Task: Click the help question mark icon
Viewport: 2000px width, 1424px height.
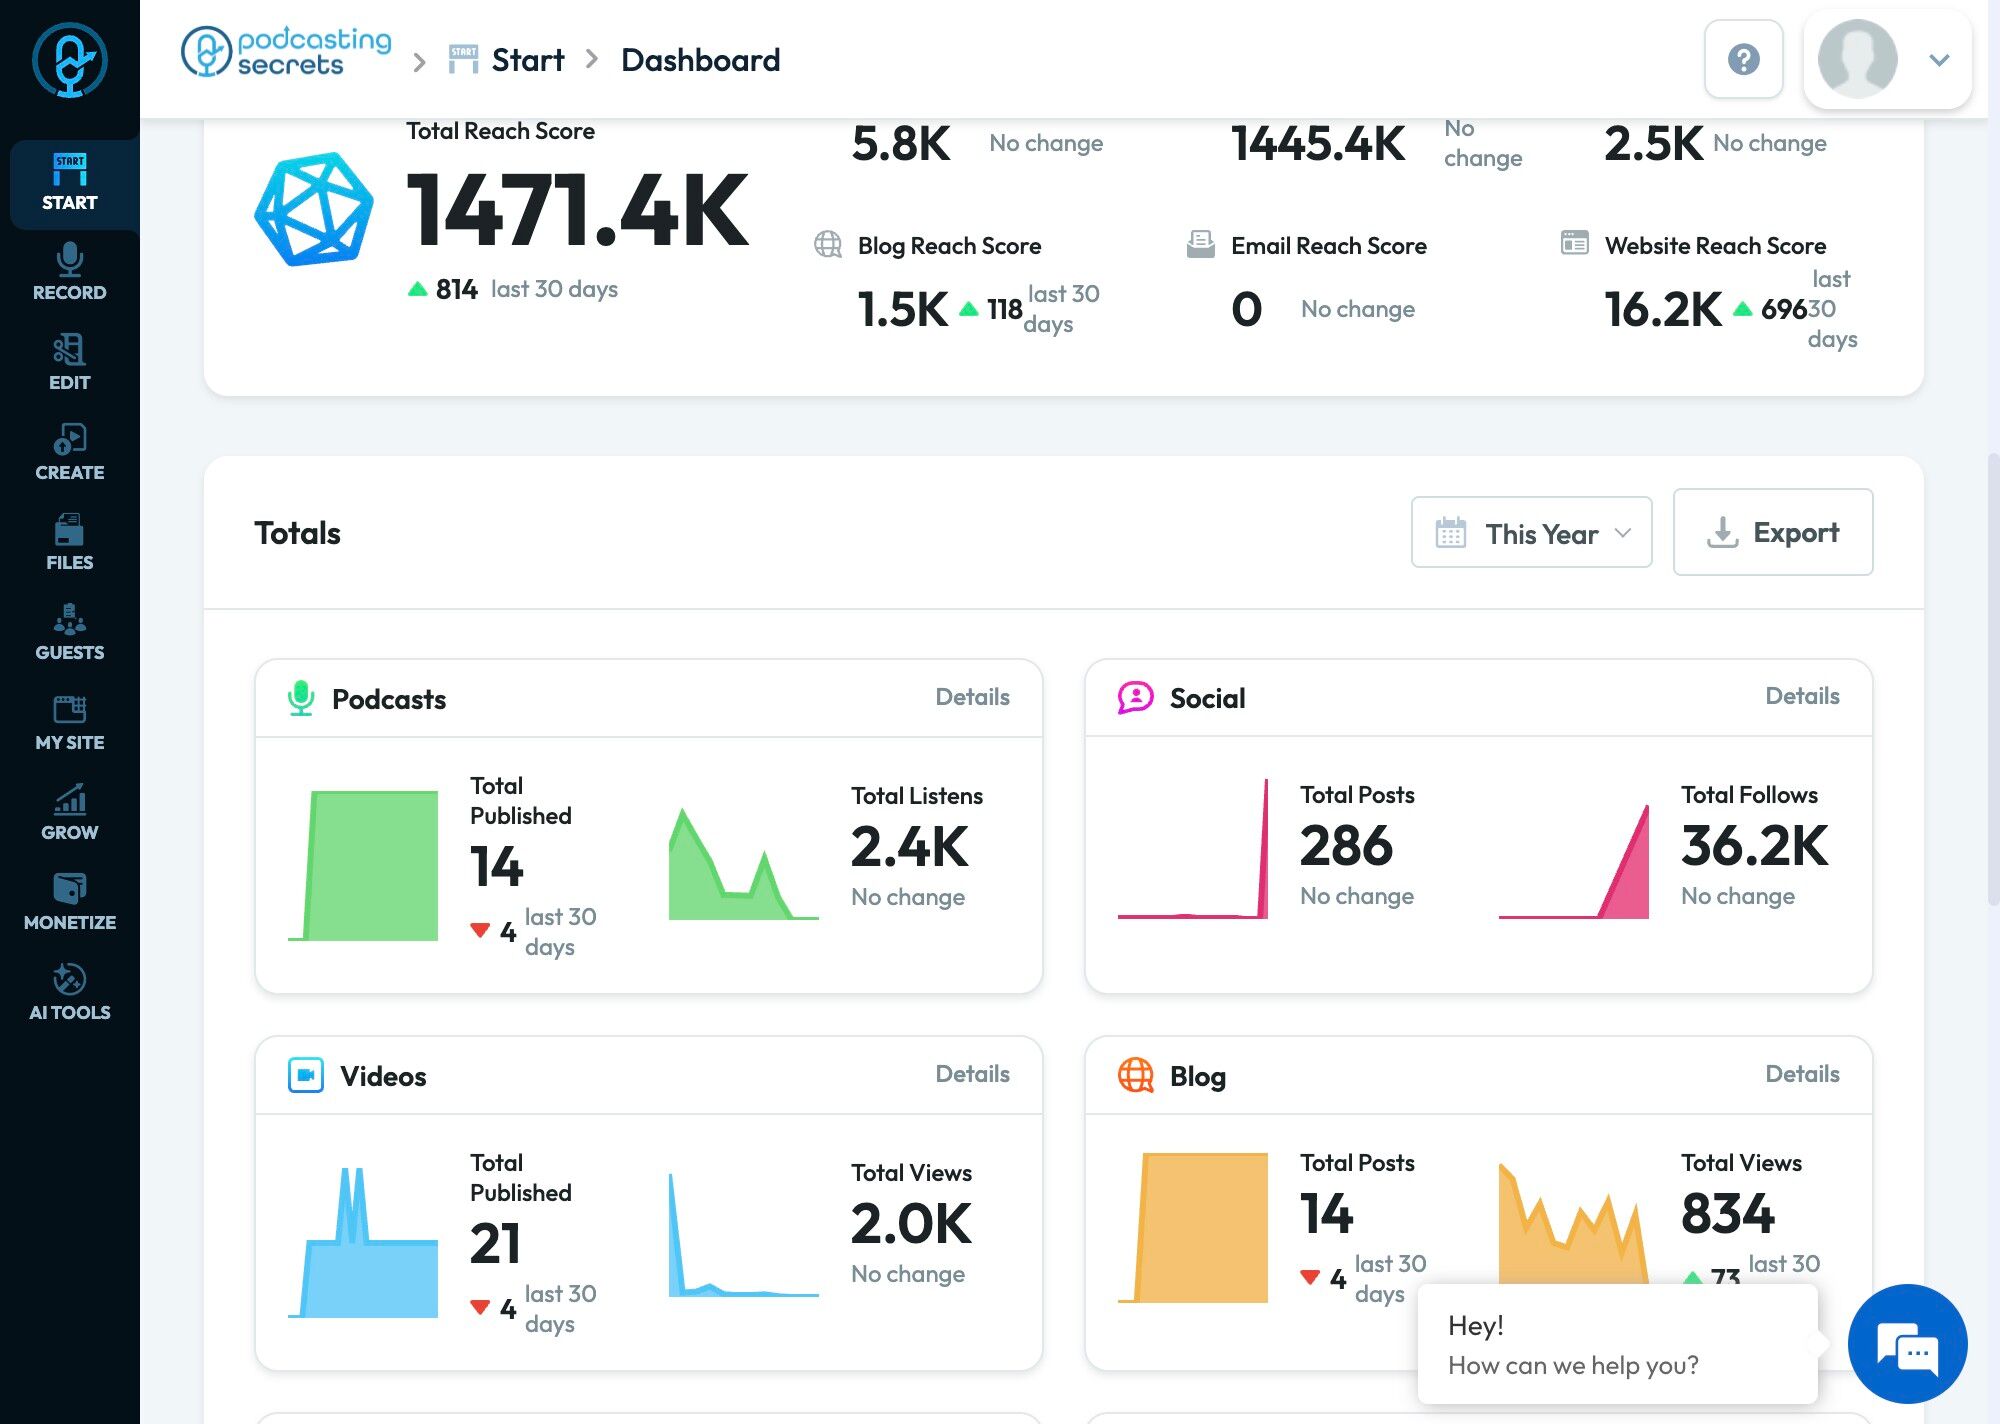Action: tap(1743, 59)
